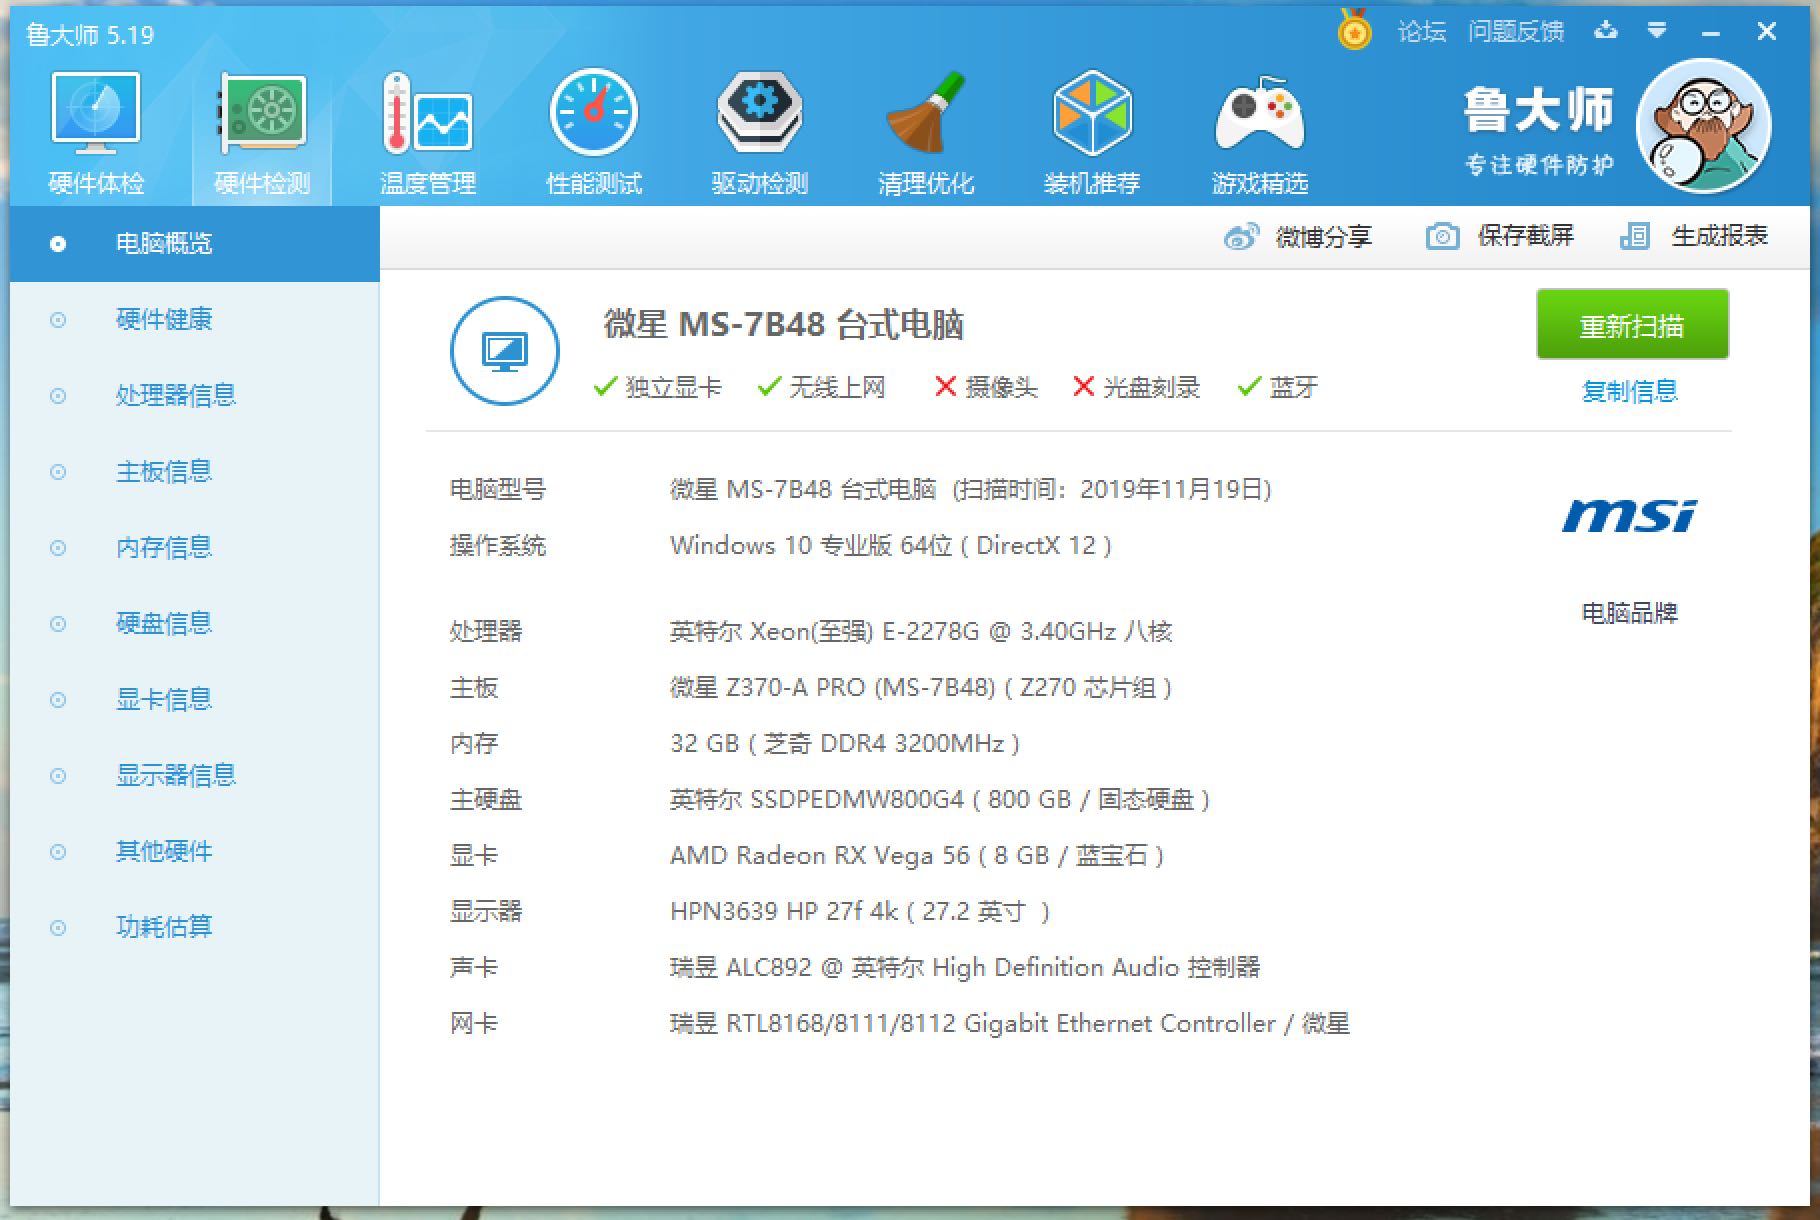Open the title bar dropdown menu arrow
1820x1220 pixels.
tap(1657, 31)
